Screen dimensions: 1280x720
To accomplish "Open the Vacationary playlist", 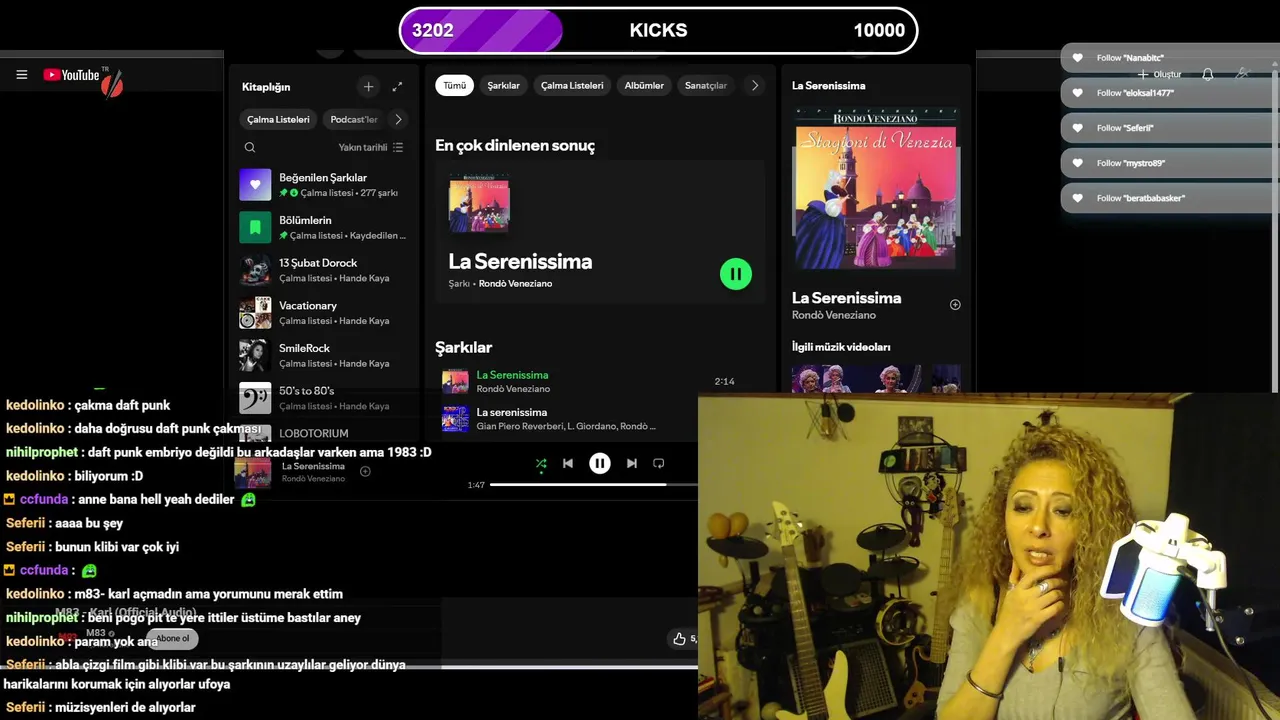I will pos(323,313).
